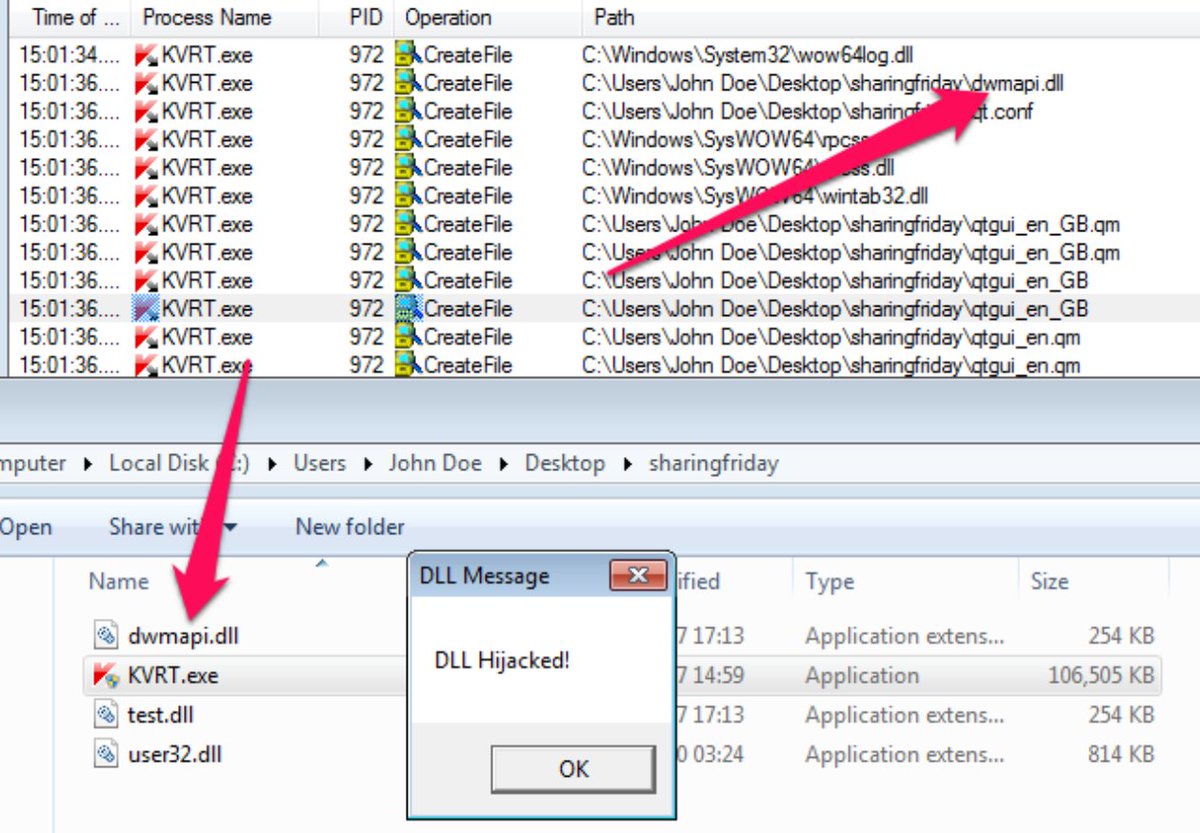This screenshot has width=1200, height=833.
Task: Expand breadcrumb arrow after Desktop
Action: 627,464
